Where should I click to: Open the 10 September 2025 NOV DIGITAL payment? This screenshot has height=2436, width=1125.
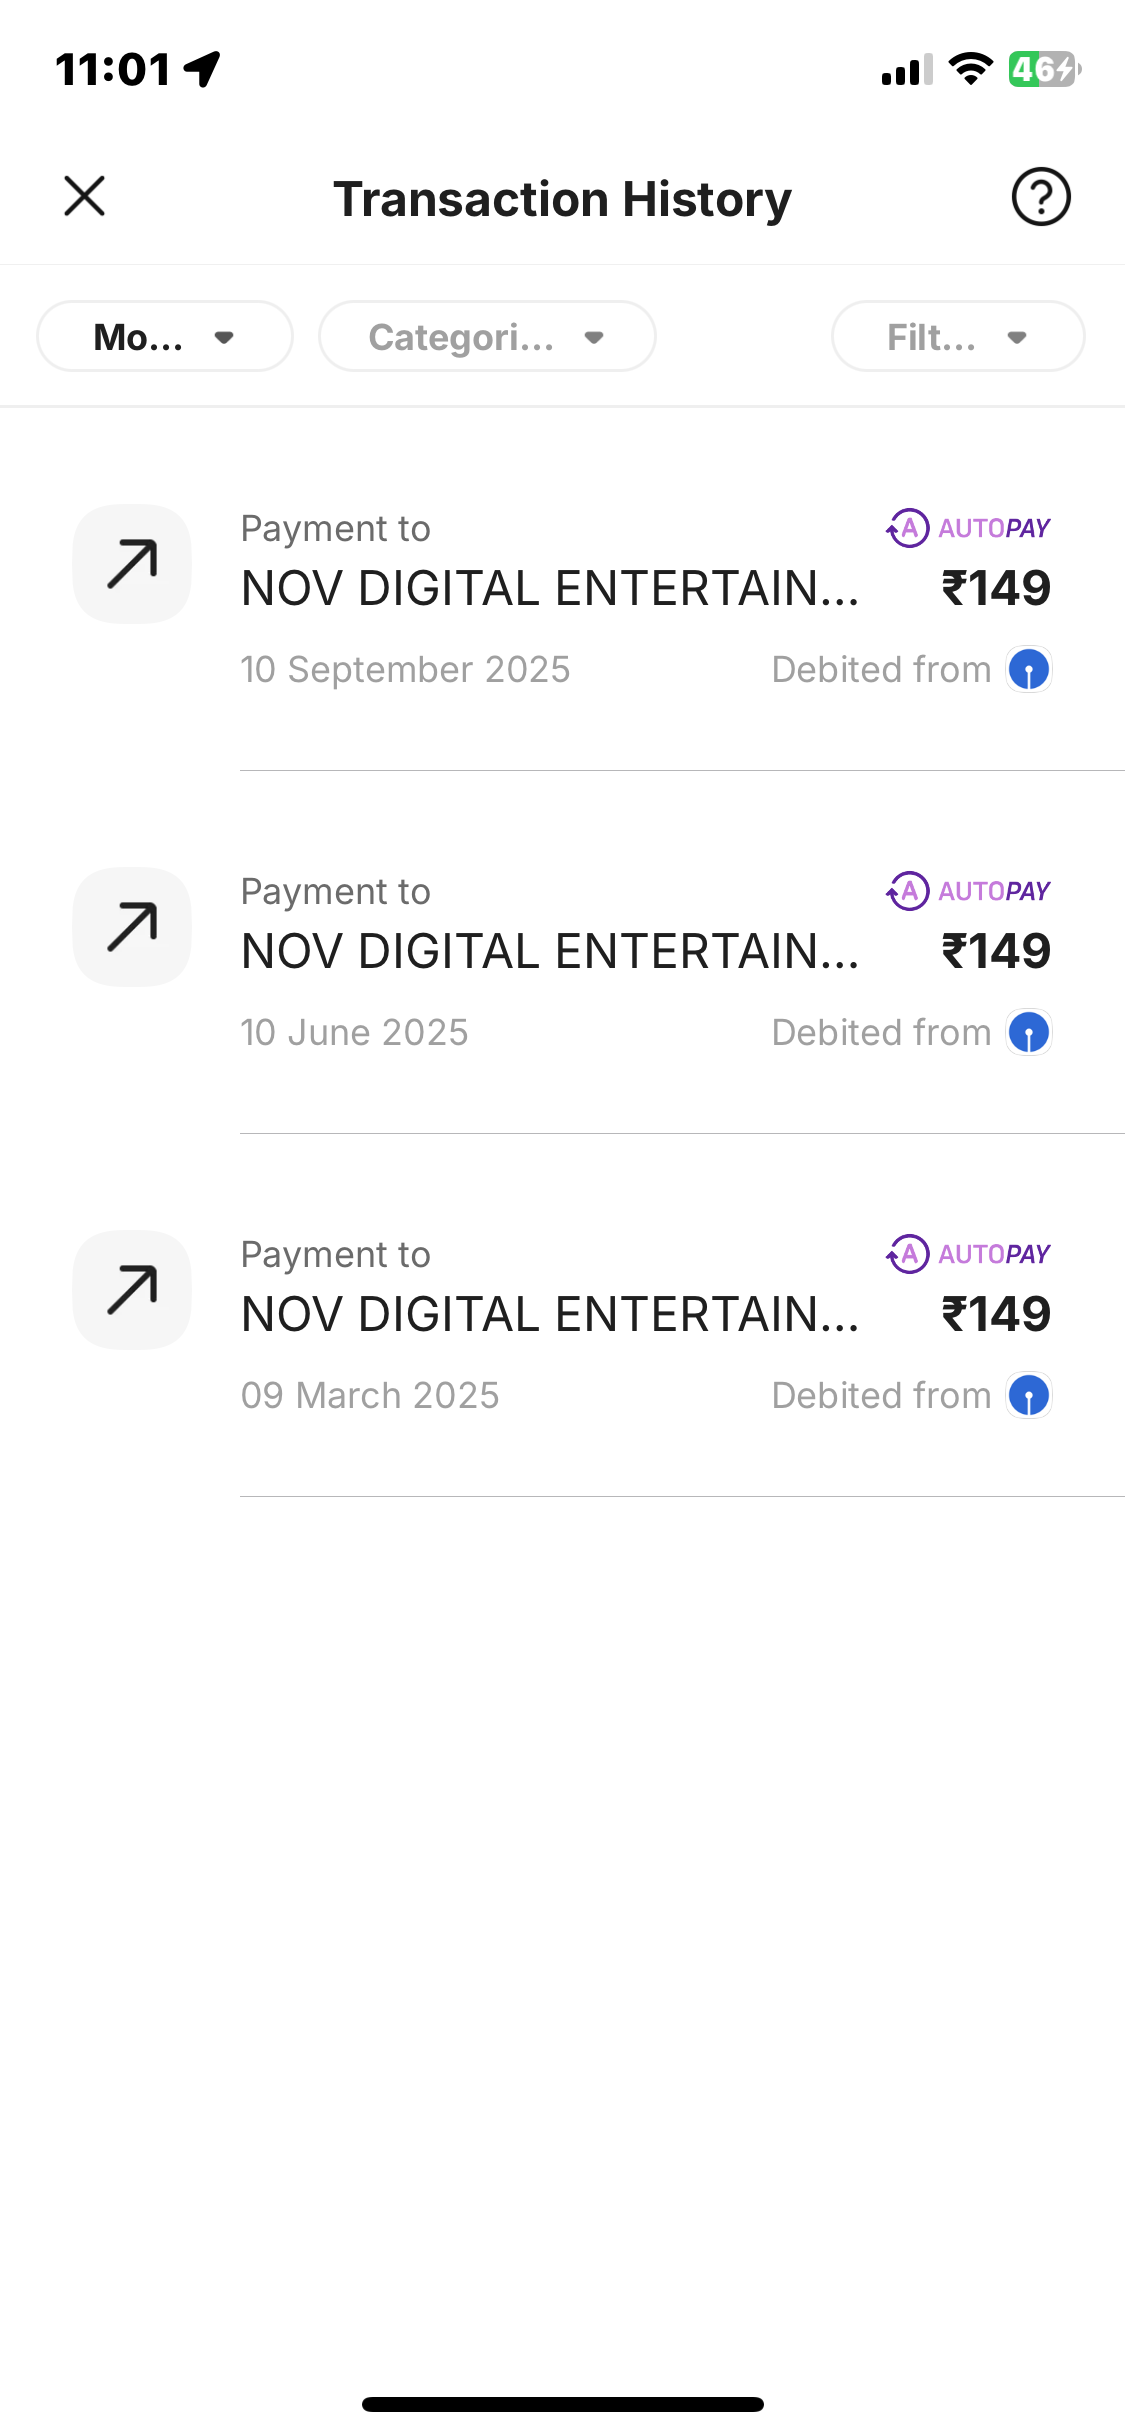point(550,589)
